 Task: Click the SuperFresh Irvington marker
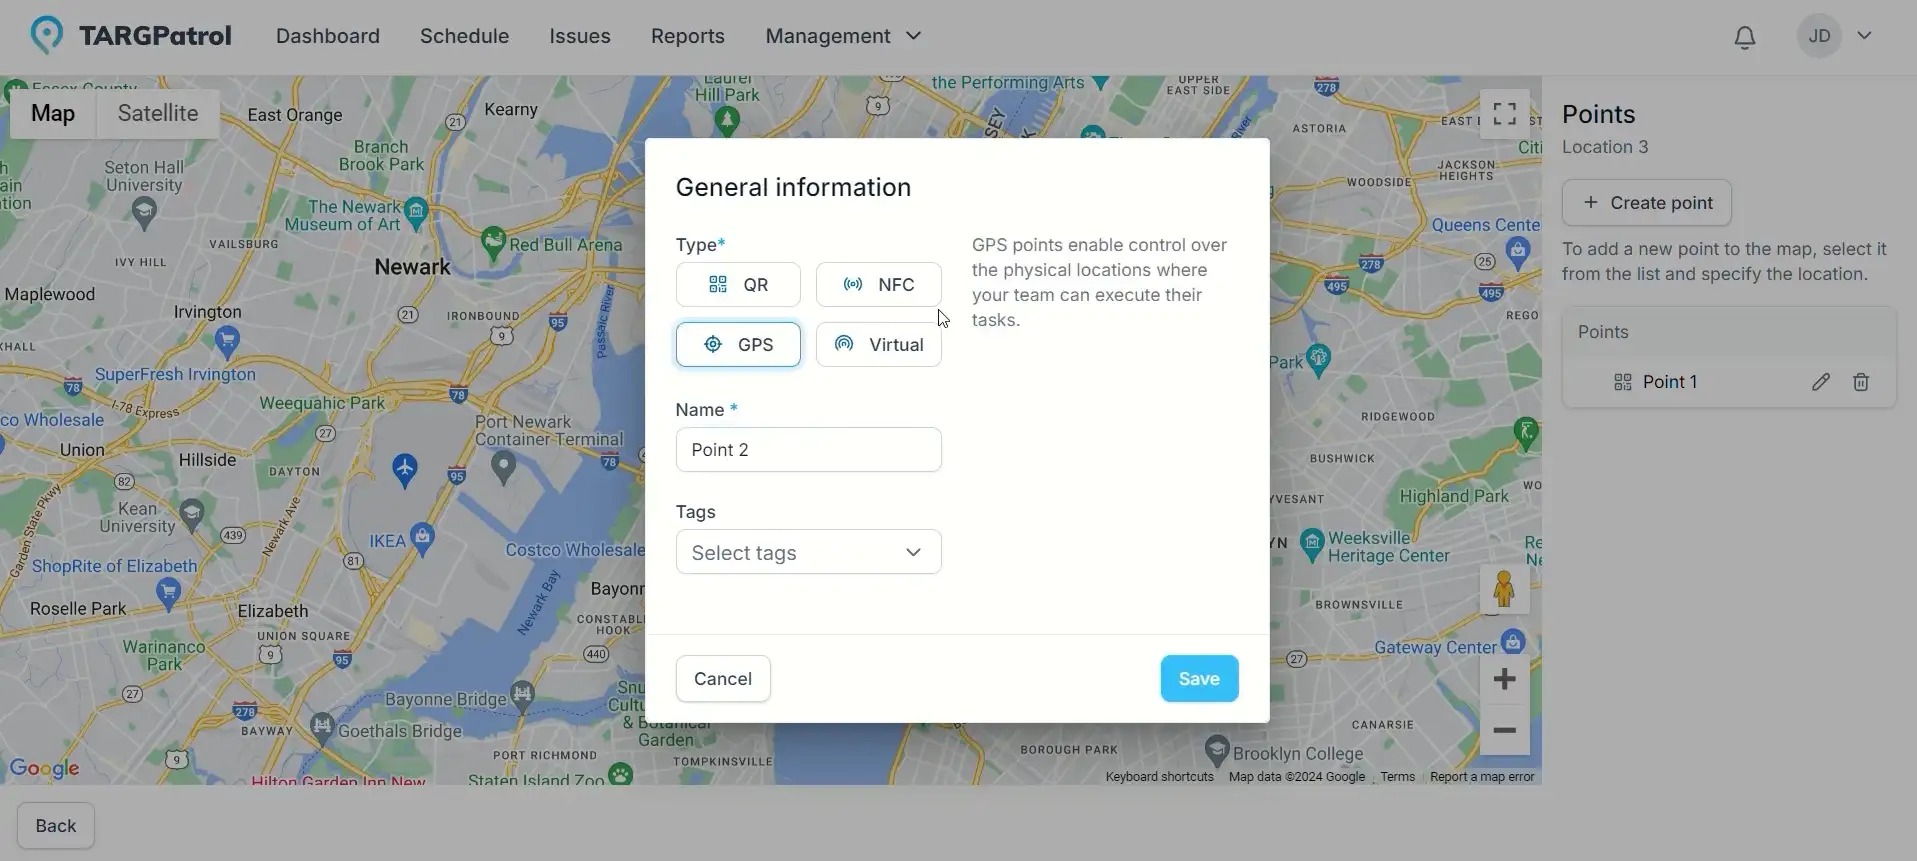pos(227,343)
